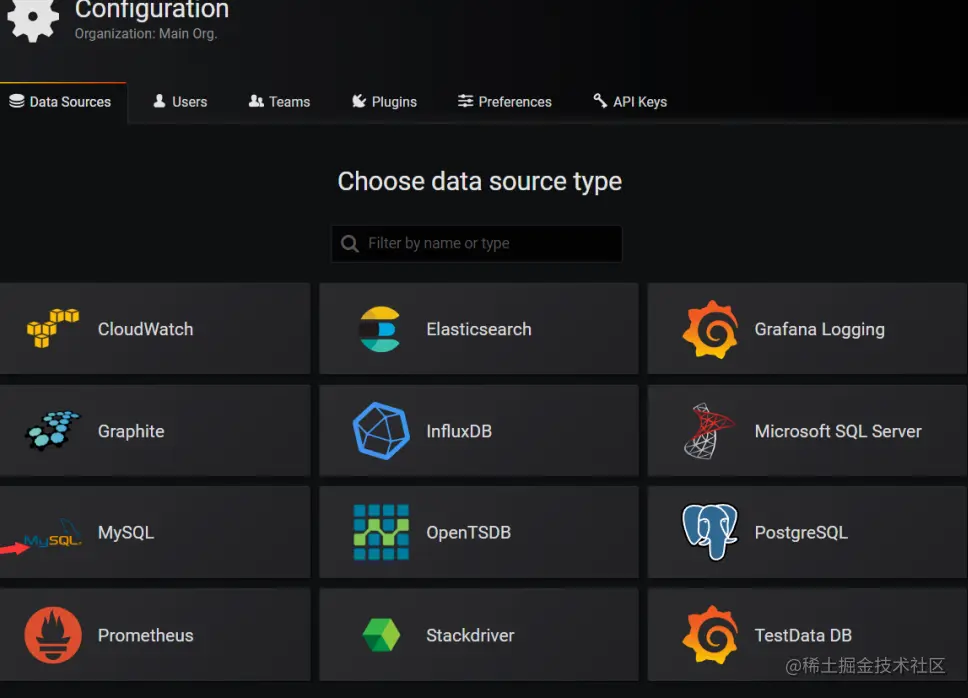The image size is (968, 698).
Task: Click the Stackdriver green hexagon icon
Action: click(381, 635)
